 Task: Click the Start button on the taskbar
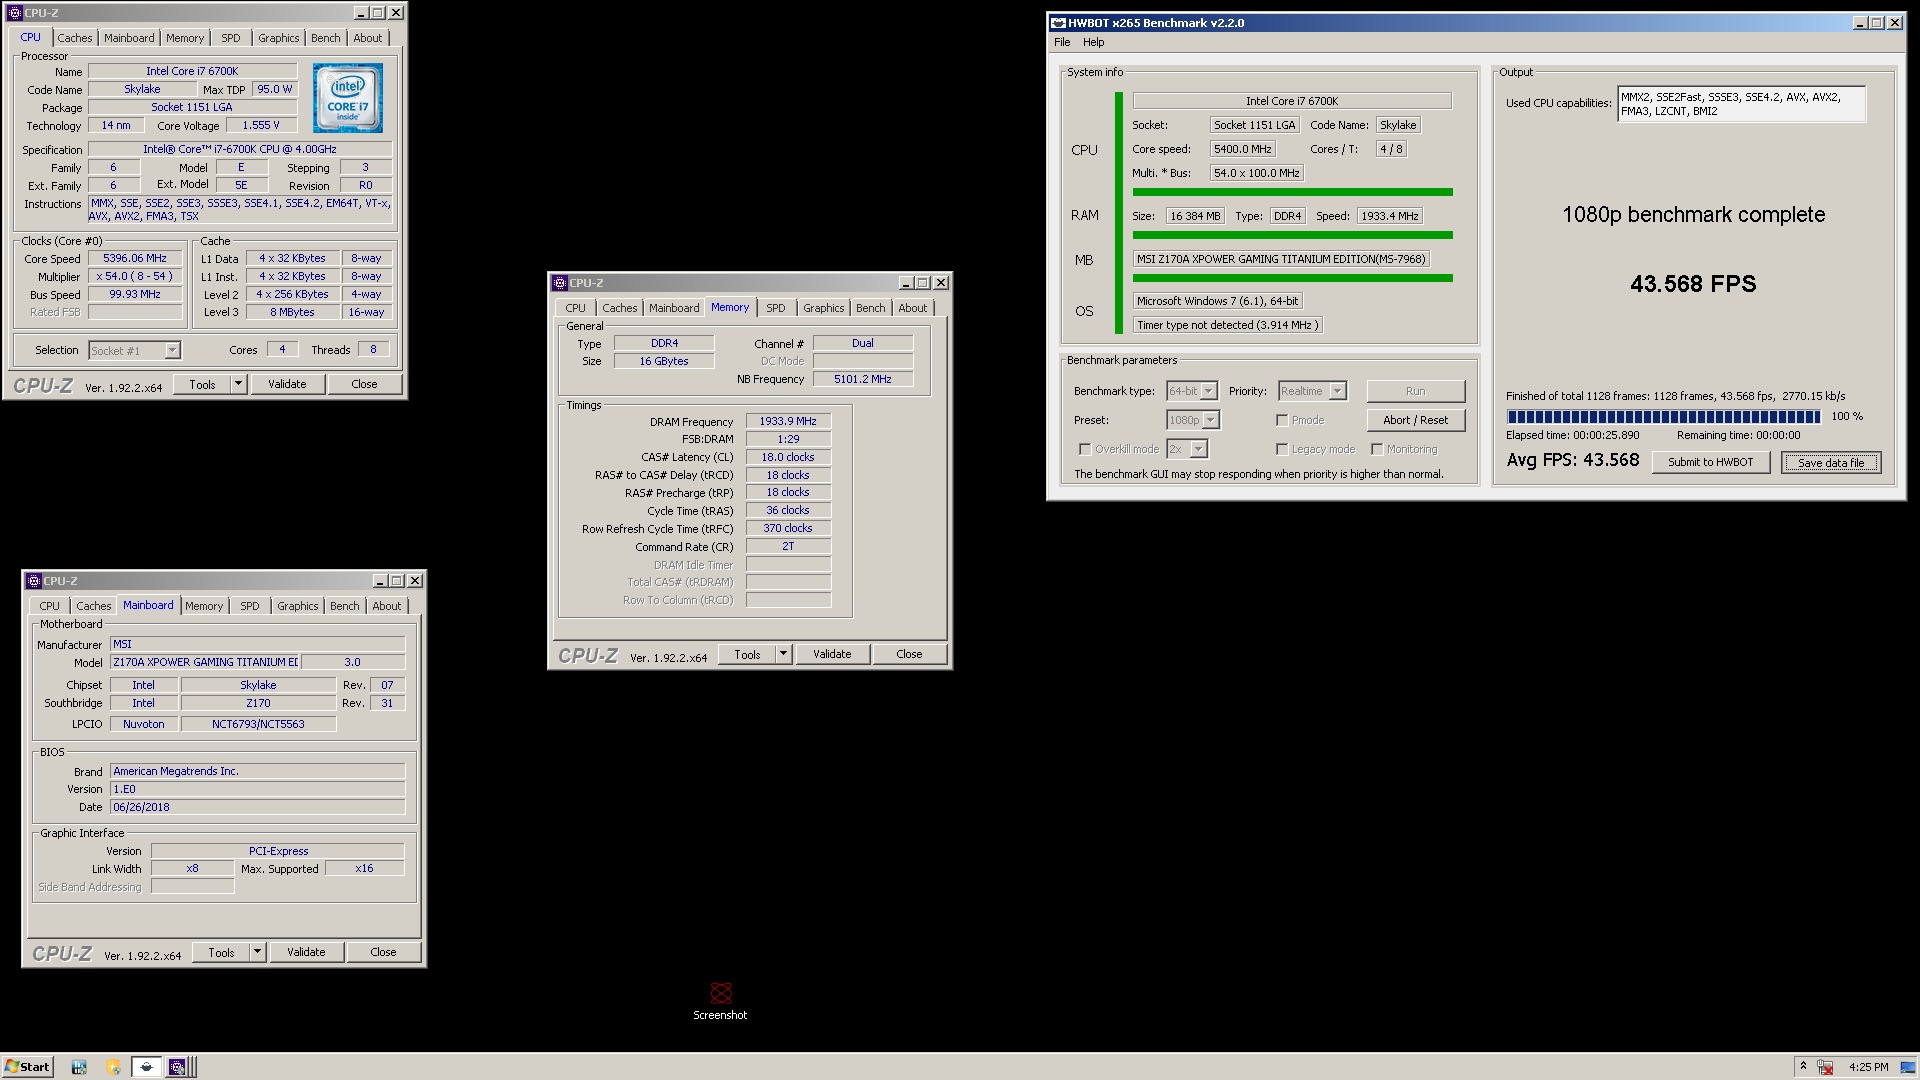point(27,1066)
